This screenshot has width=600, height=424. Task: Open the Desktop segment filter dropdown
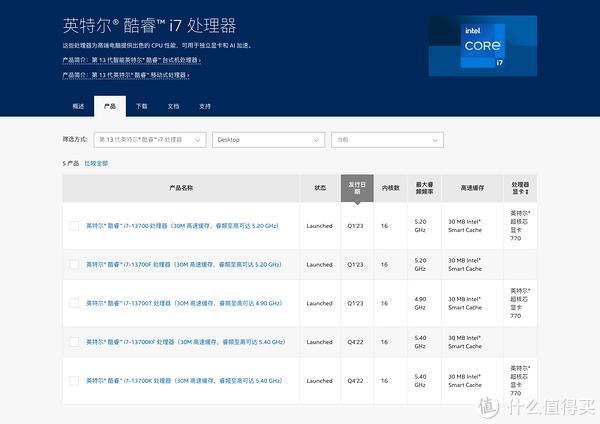(x=269, y=140)
